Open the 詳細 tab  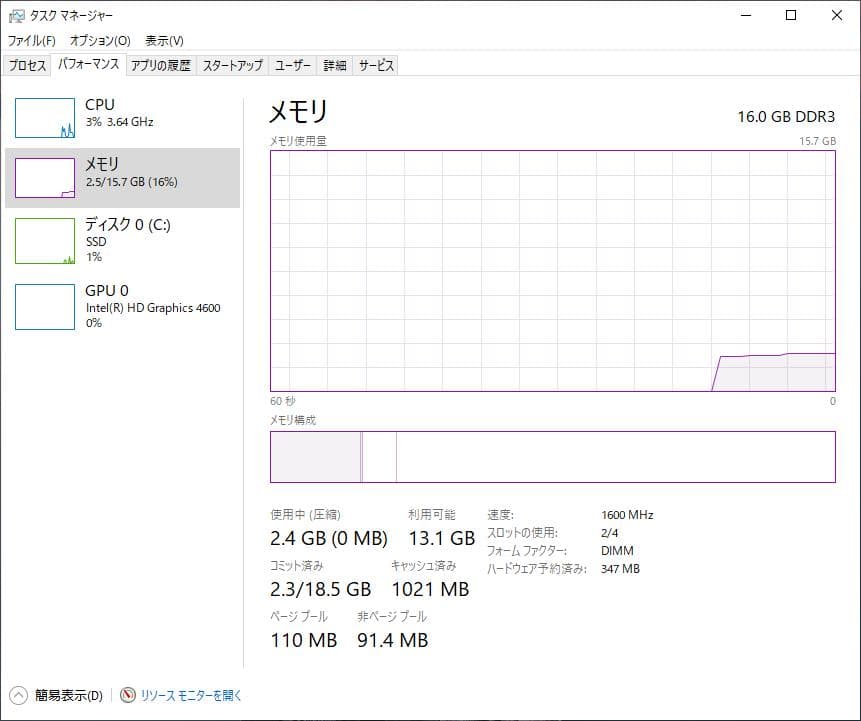click(334, 64)
